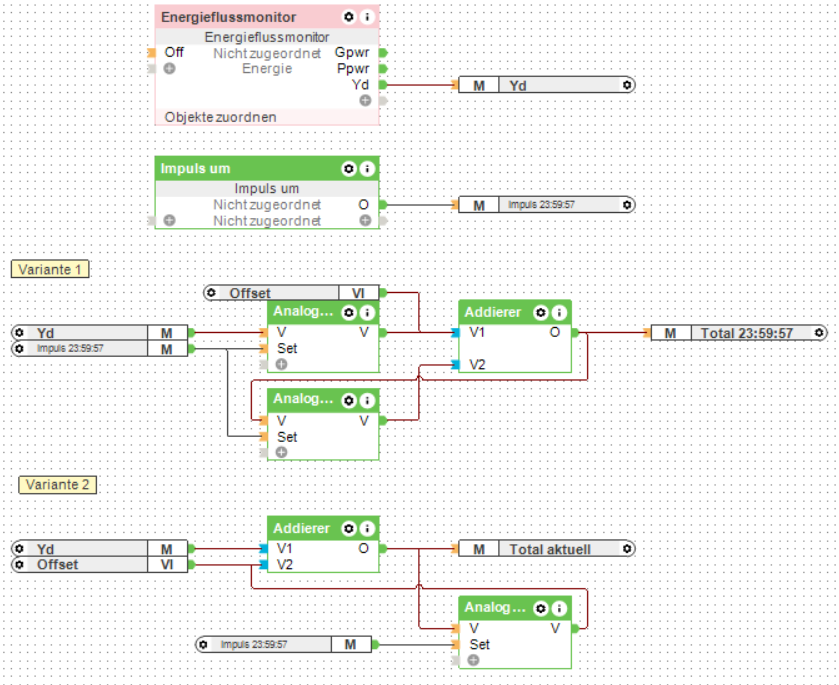Screen dimensions: 839x685
Task: Open gear icon on Variante 1 Addierer
Action: pyautogui.click(x=540, y=313)
